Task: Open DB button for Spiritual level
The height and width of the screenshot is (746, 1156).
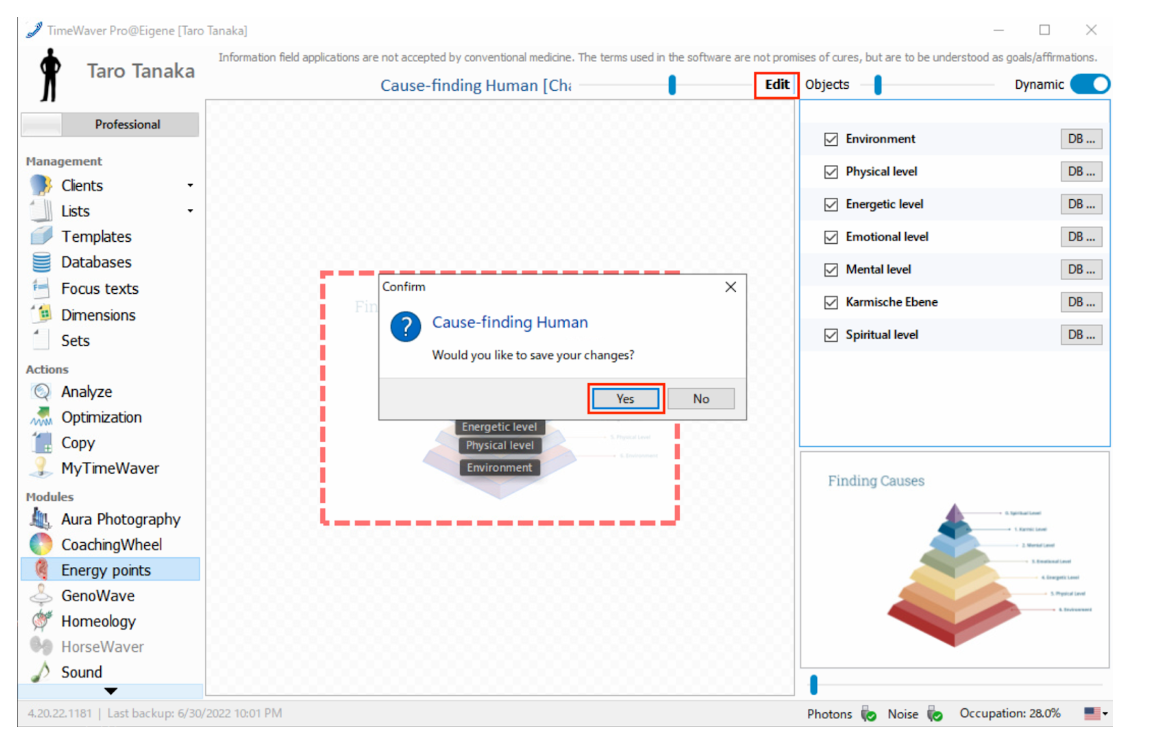Action: tap(1081, 335)
